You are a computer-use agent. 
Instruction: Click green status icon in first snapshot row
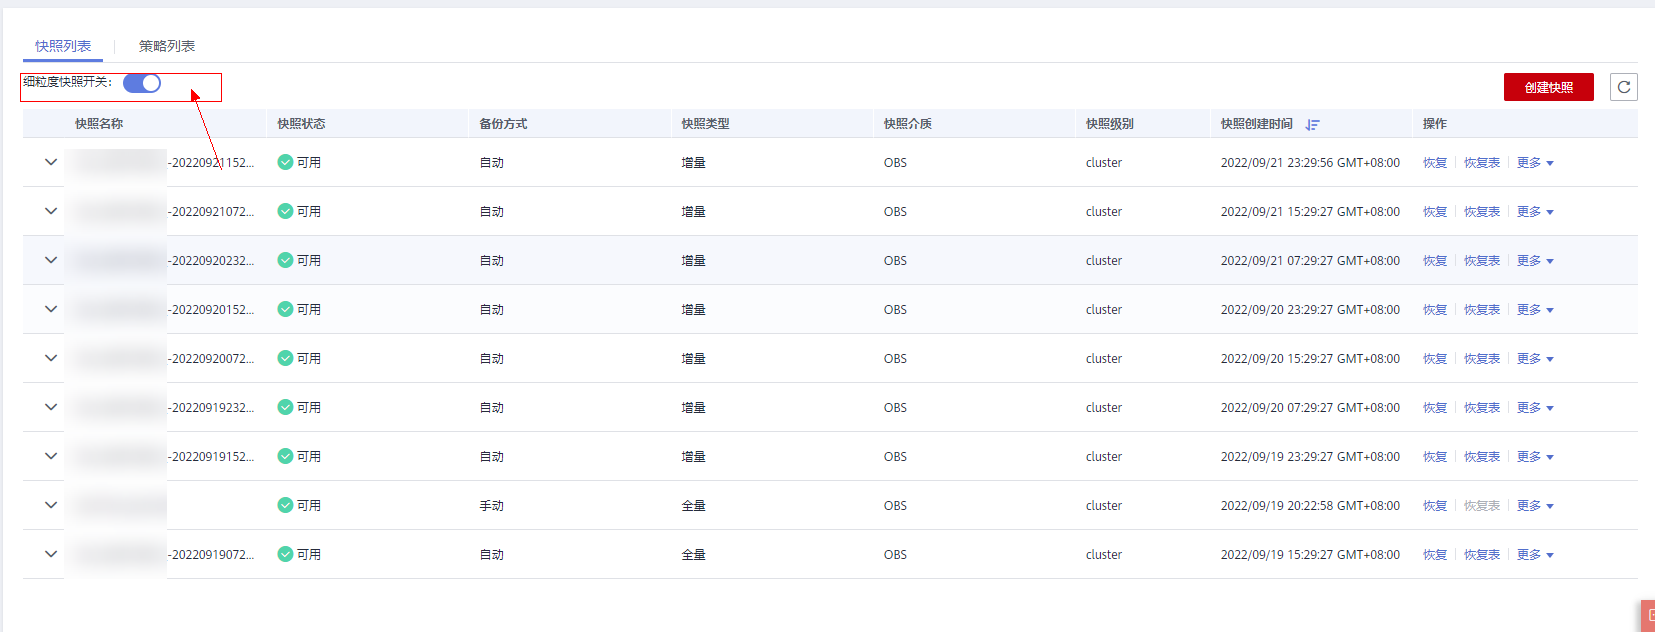click(285, 162)
